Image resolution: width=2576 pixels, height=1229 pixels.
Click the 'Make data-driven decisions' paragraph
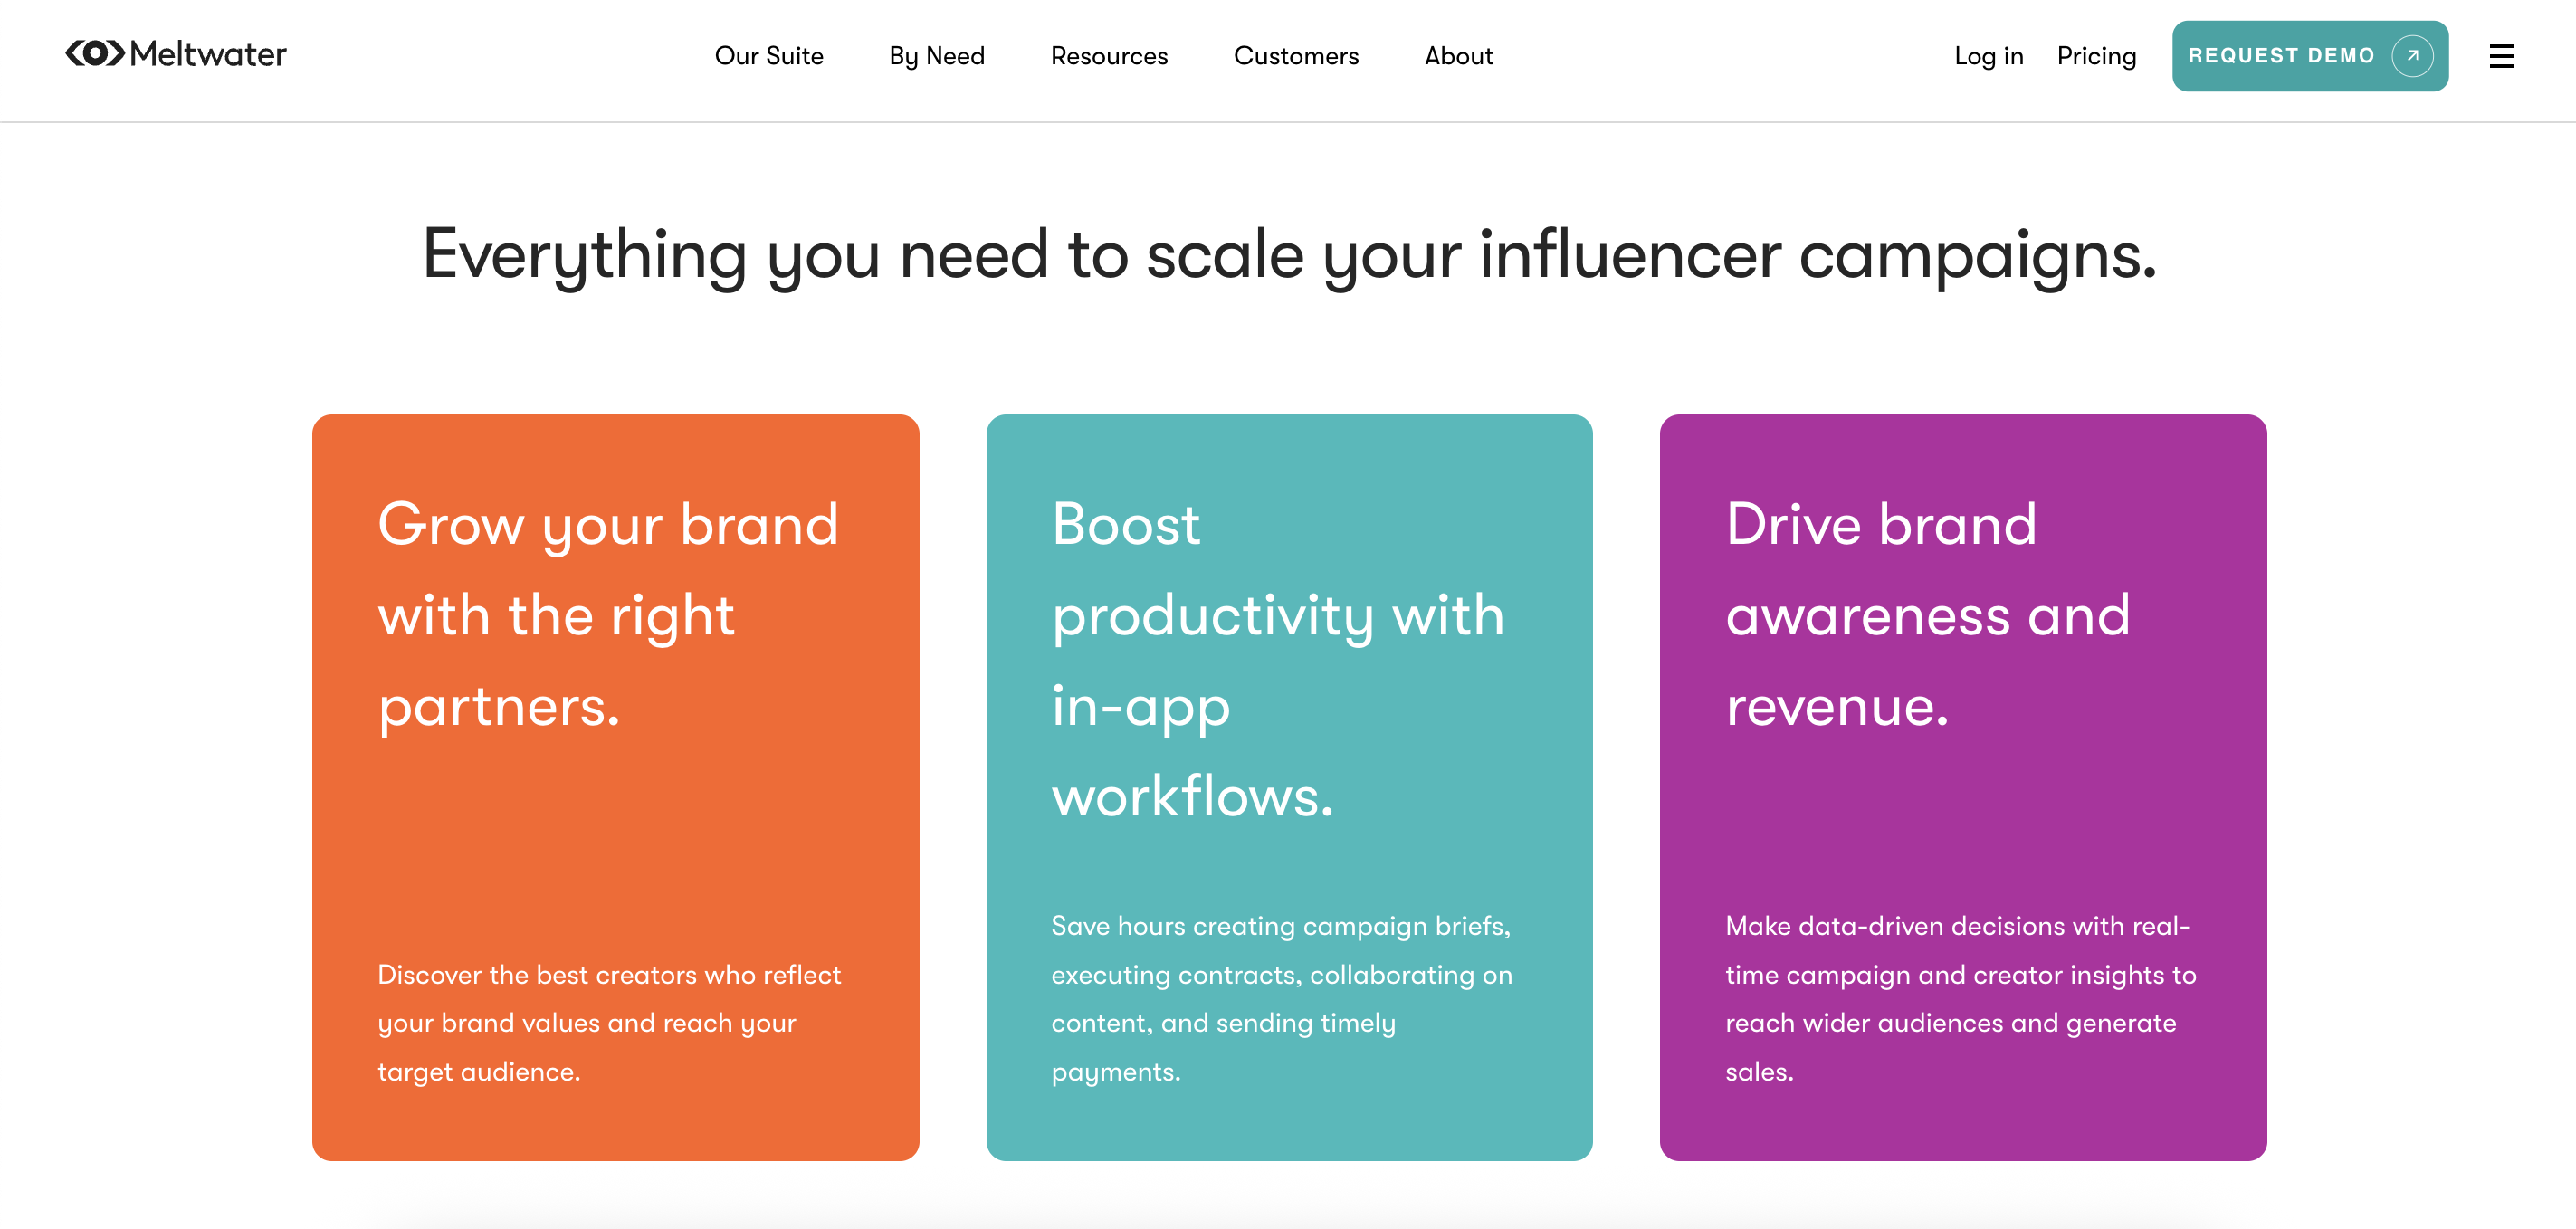click(1960, 998)
